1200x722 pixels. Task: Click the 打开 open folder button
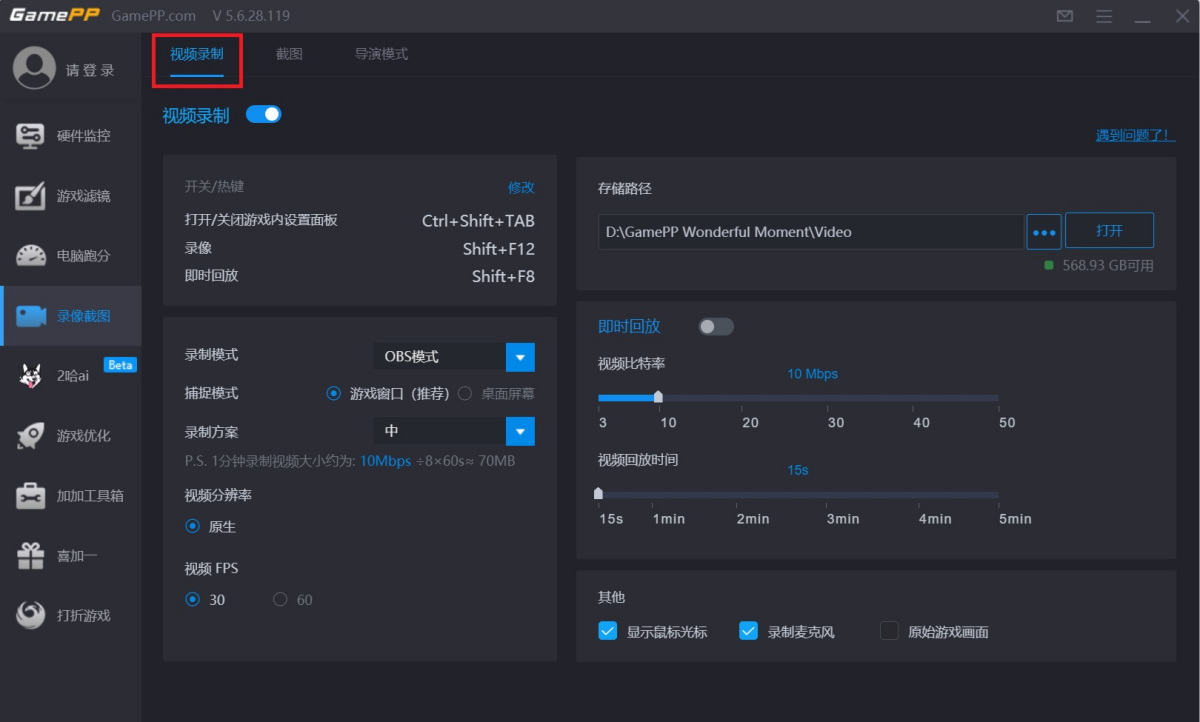pos(1109,230)
